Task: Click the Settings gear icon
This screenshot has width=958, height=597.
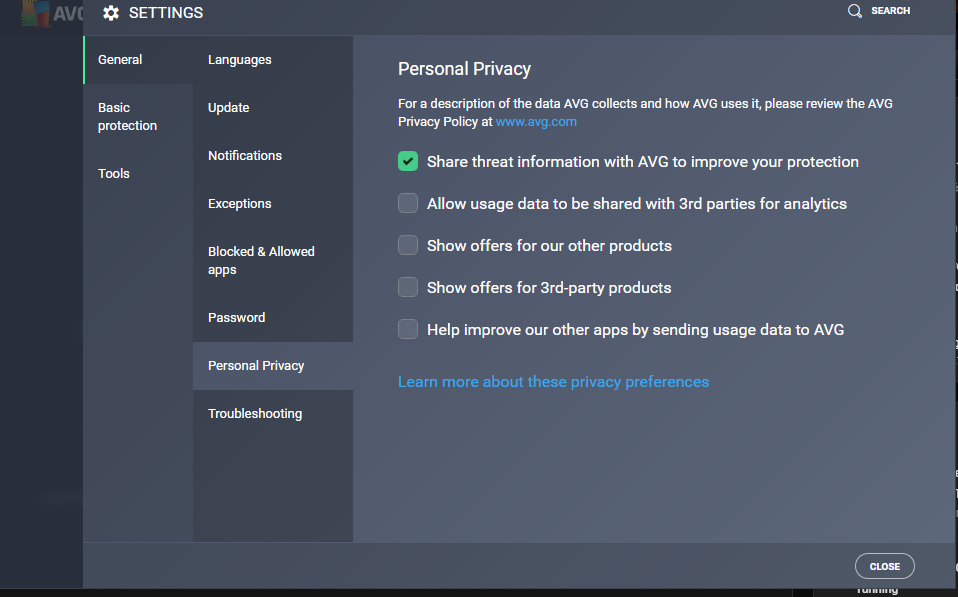Action: pos(111,13)
